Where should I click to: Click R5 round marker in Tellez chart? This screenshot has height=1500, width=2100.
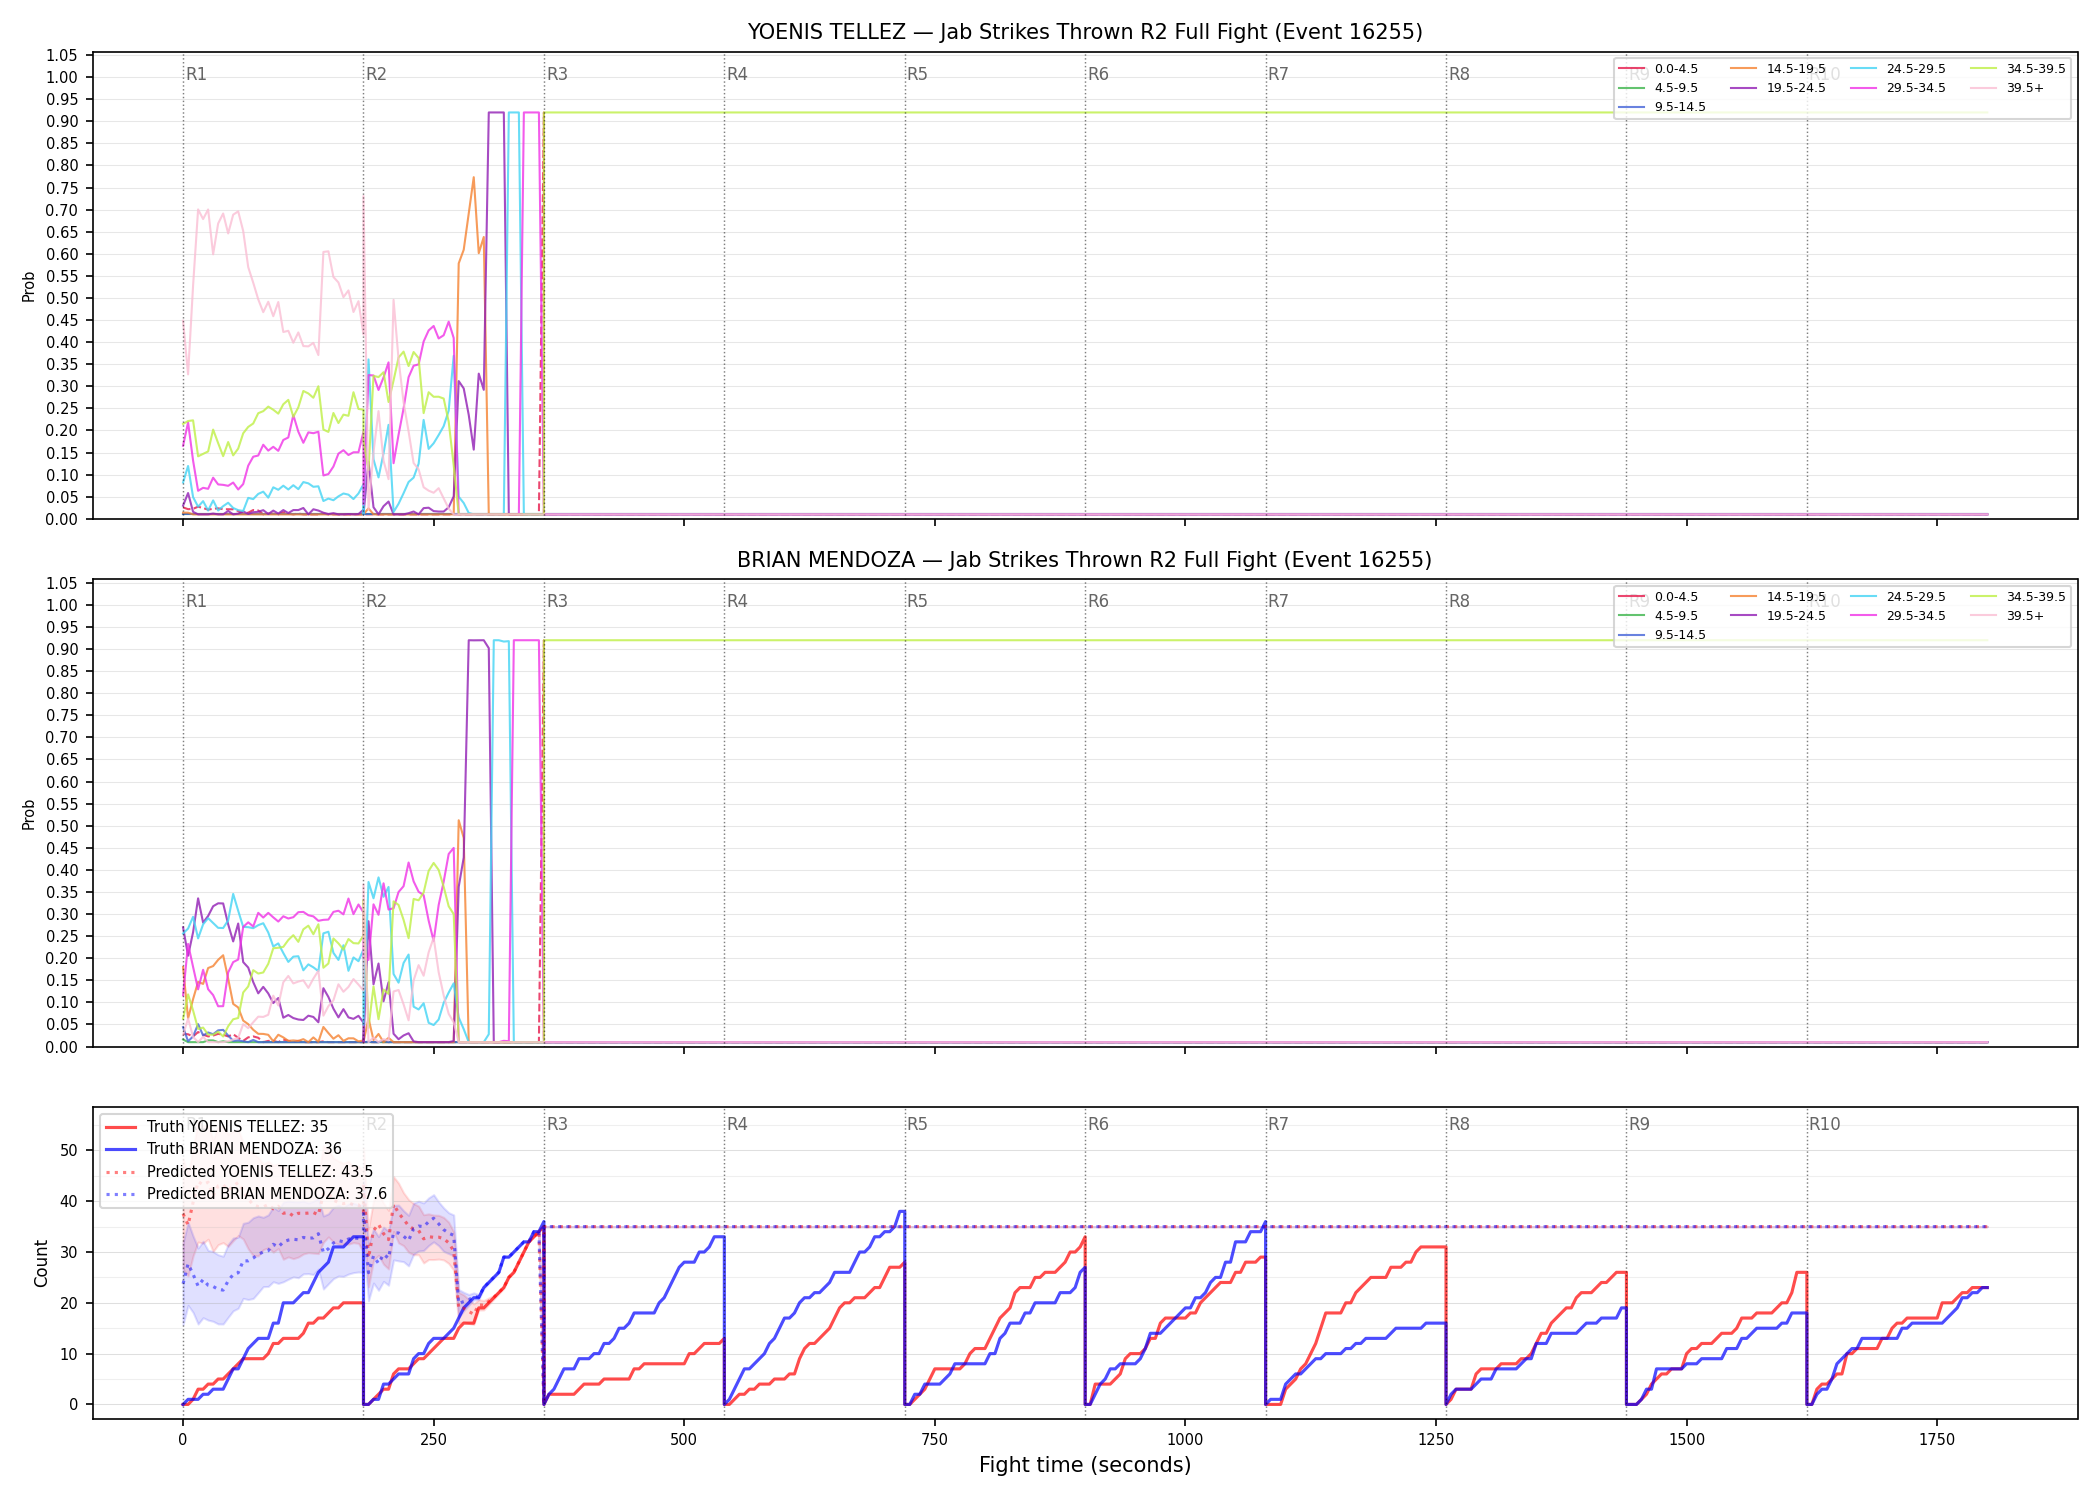coord(917,74)
